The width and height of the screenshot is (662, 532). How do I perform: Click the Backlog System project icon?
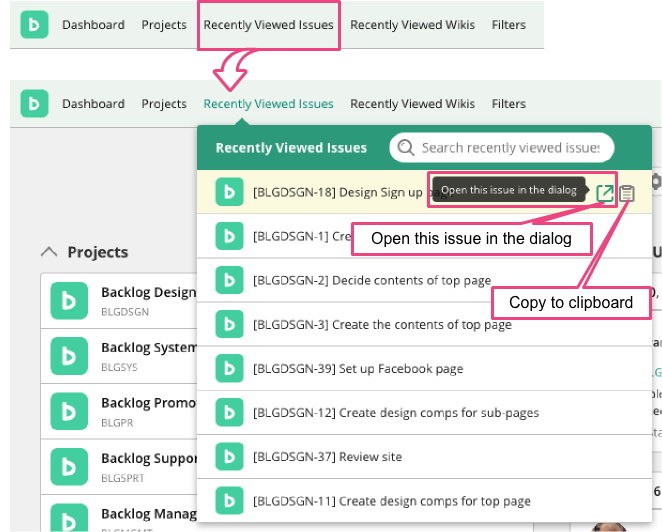tap(69, 356)
